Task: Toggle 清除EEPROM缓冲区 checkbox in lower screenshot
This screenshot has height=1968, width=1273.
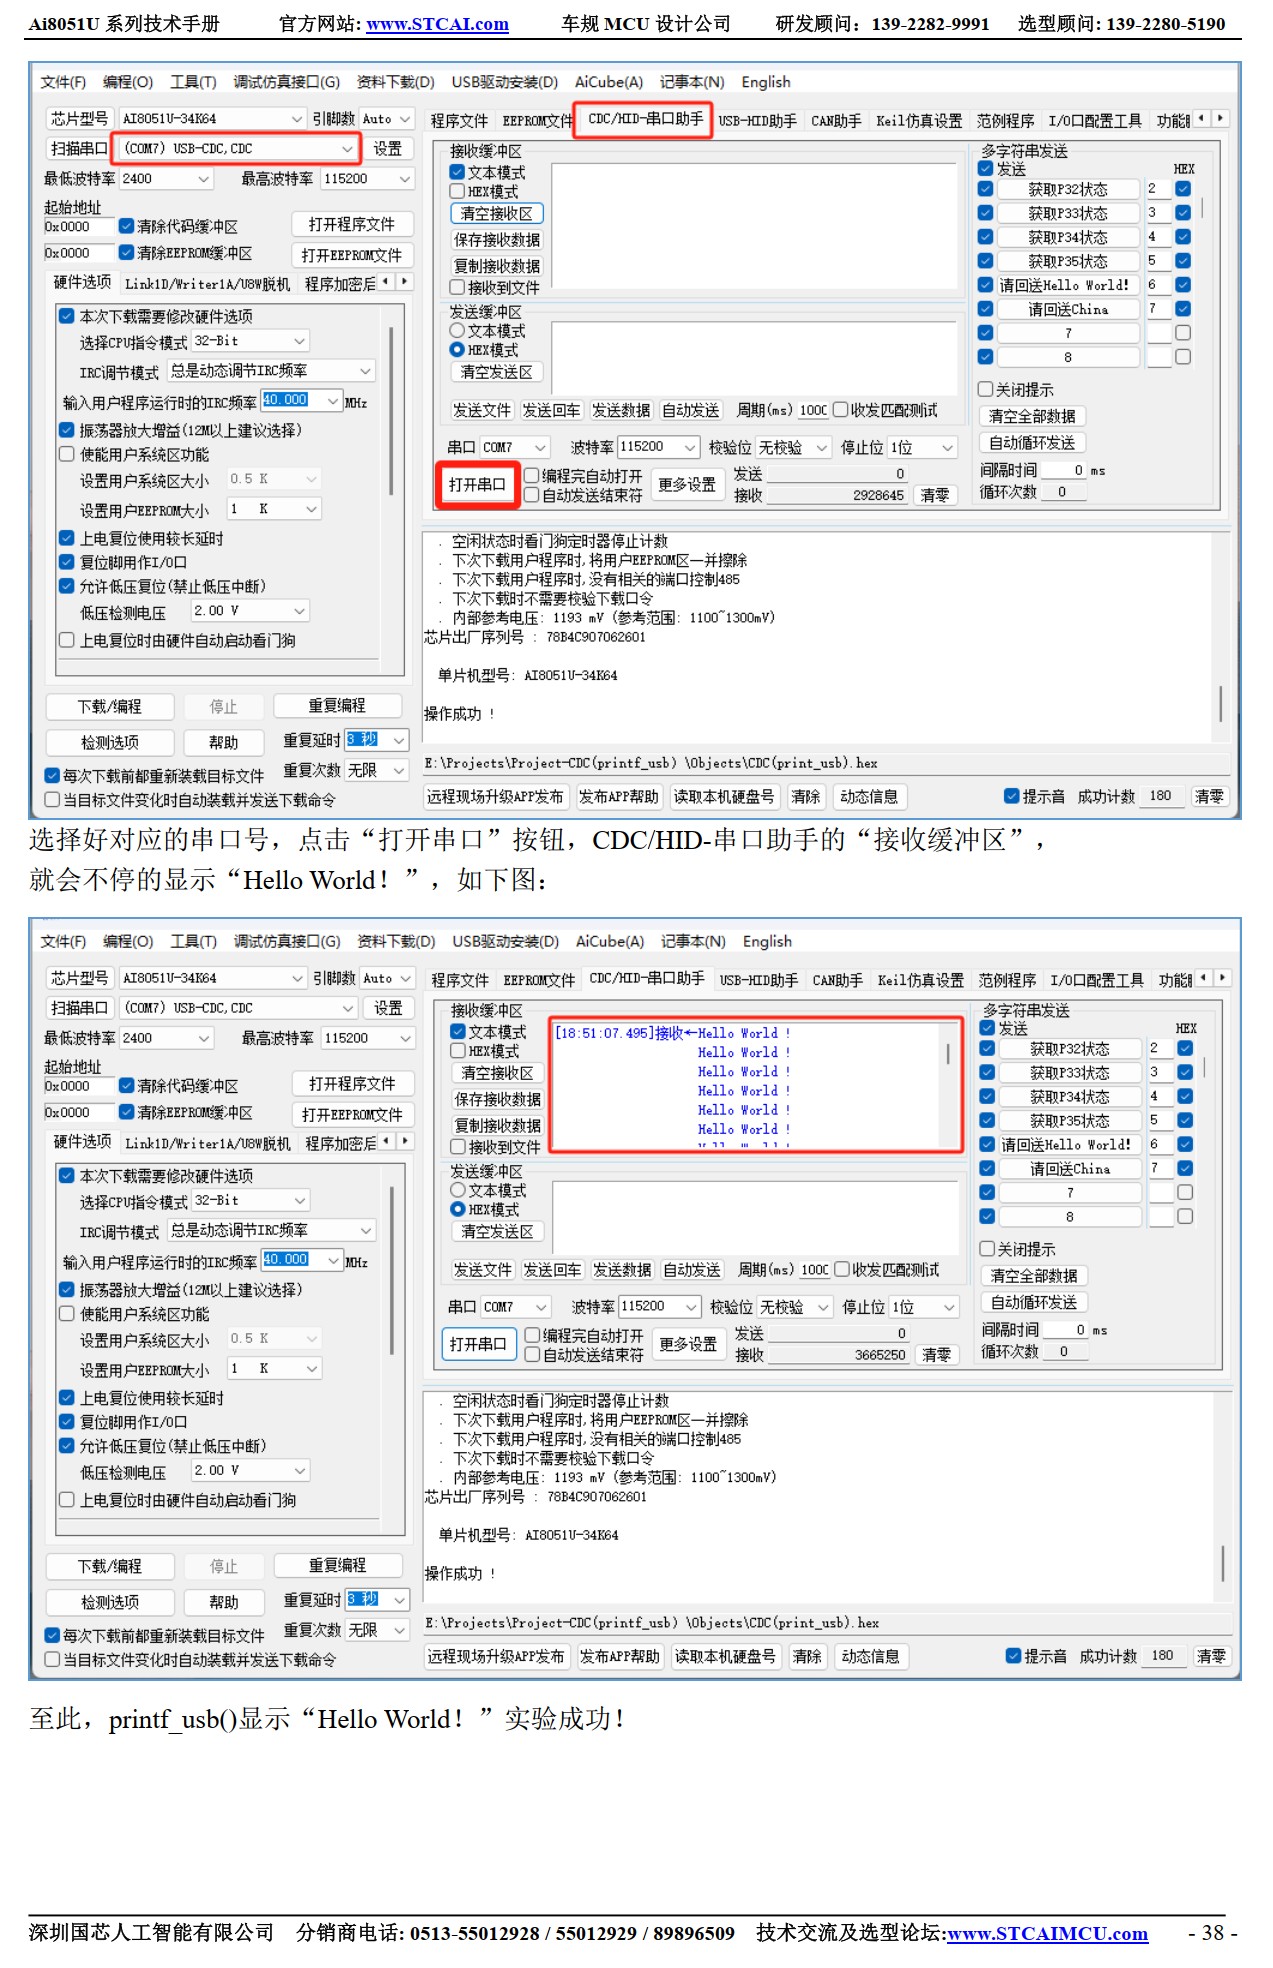Action: point(127,1112)
